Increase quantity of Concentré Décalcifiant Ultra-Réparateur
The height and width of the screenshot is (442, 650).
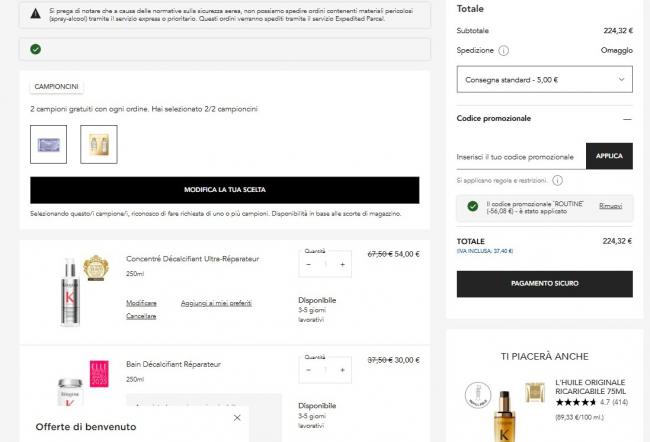[x=343, y=265]
